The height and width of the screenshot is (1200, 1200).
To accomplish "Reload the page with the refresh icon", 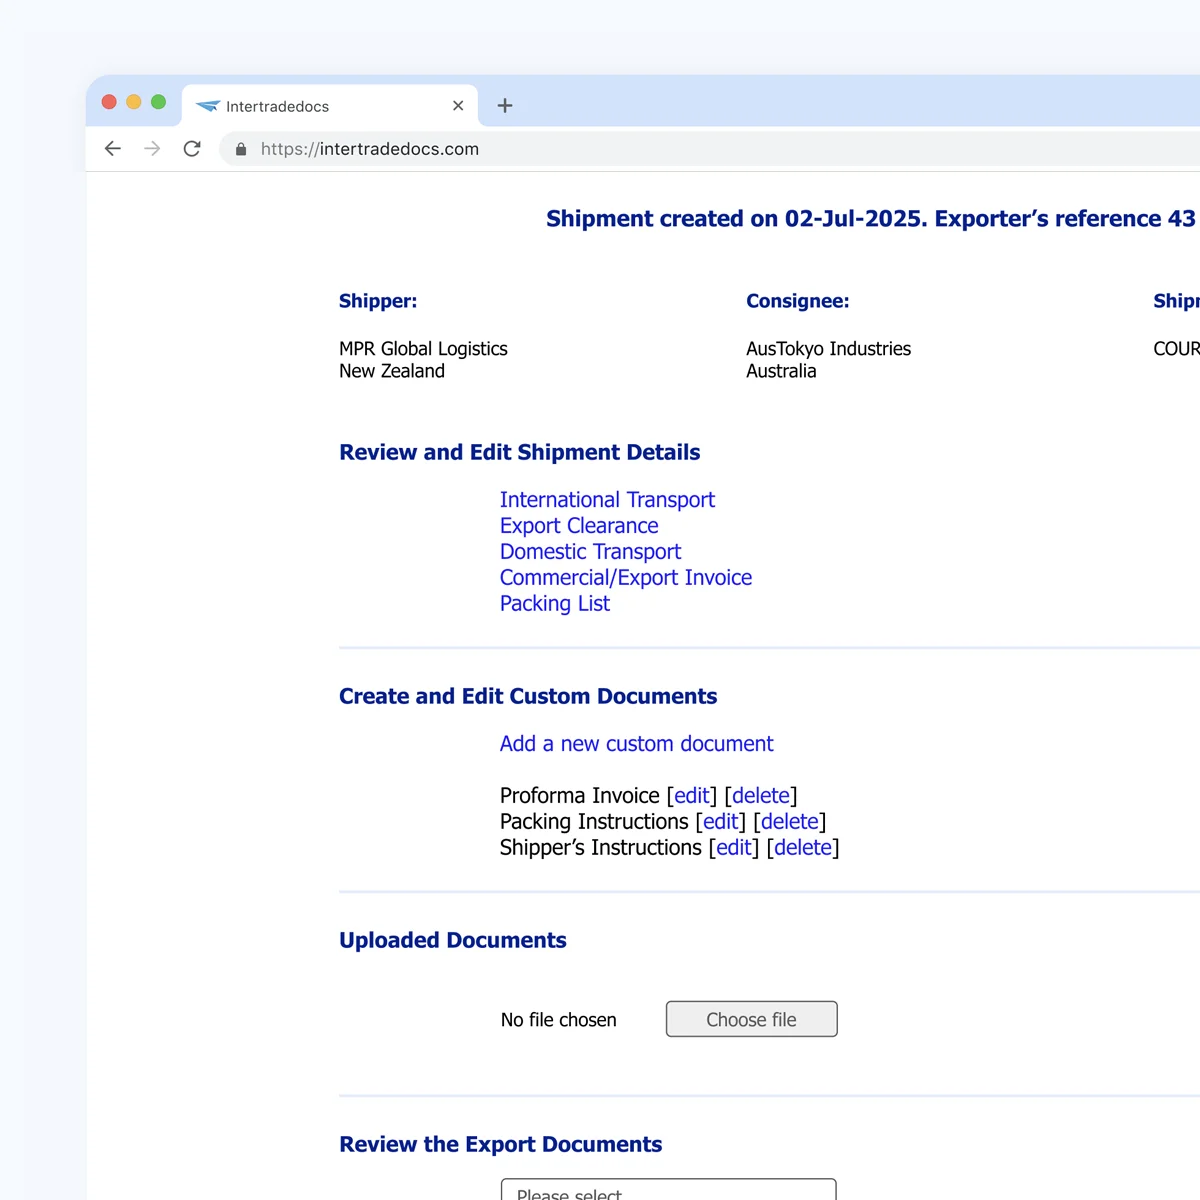I will click(192, 149).
